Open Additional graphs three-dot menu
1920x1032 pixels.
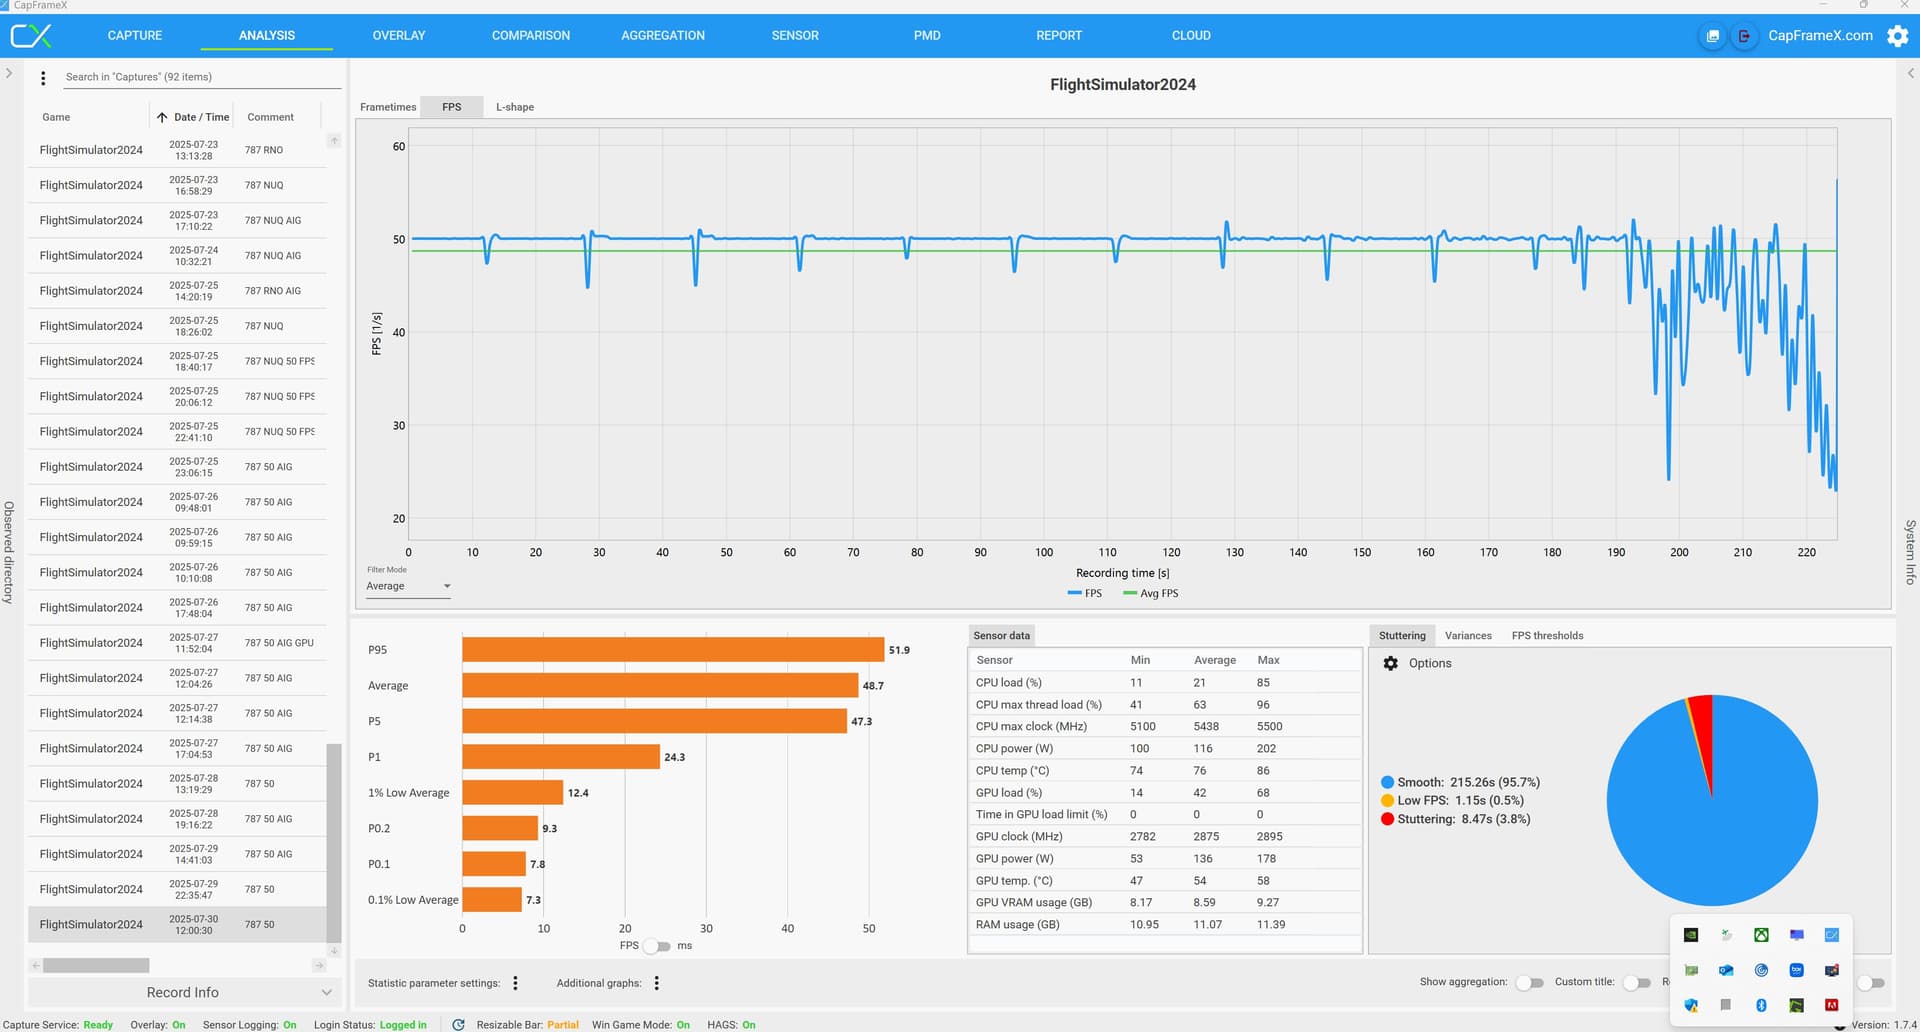(x=657, y=983)
